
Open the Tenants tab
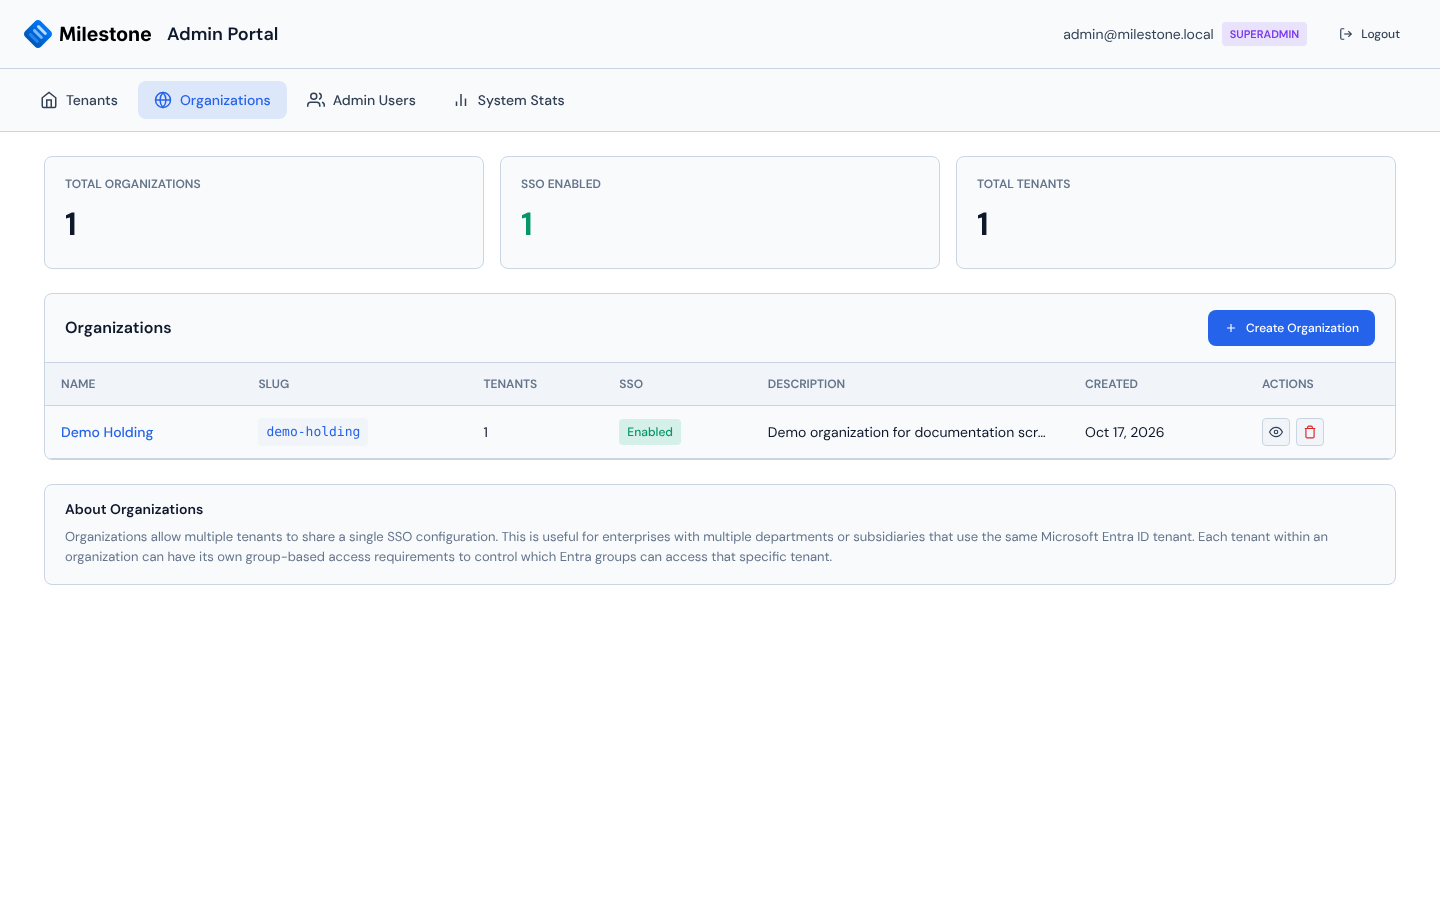tap(79, 100)
